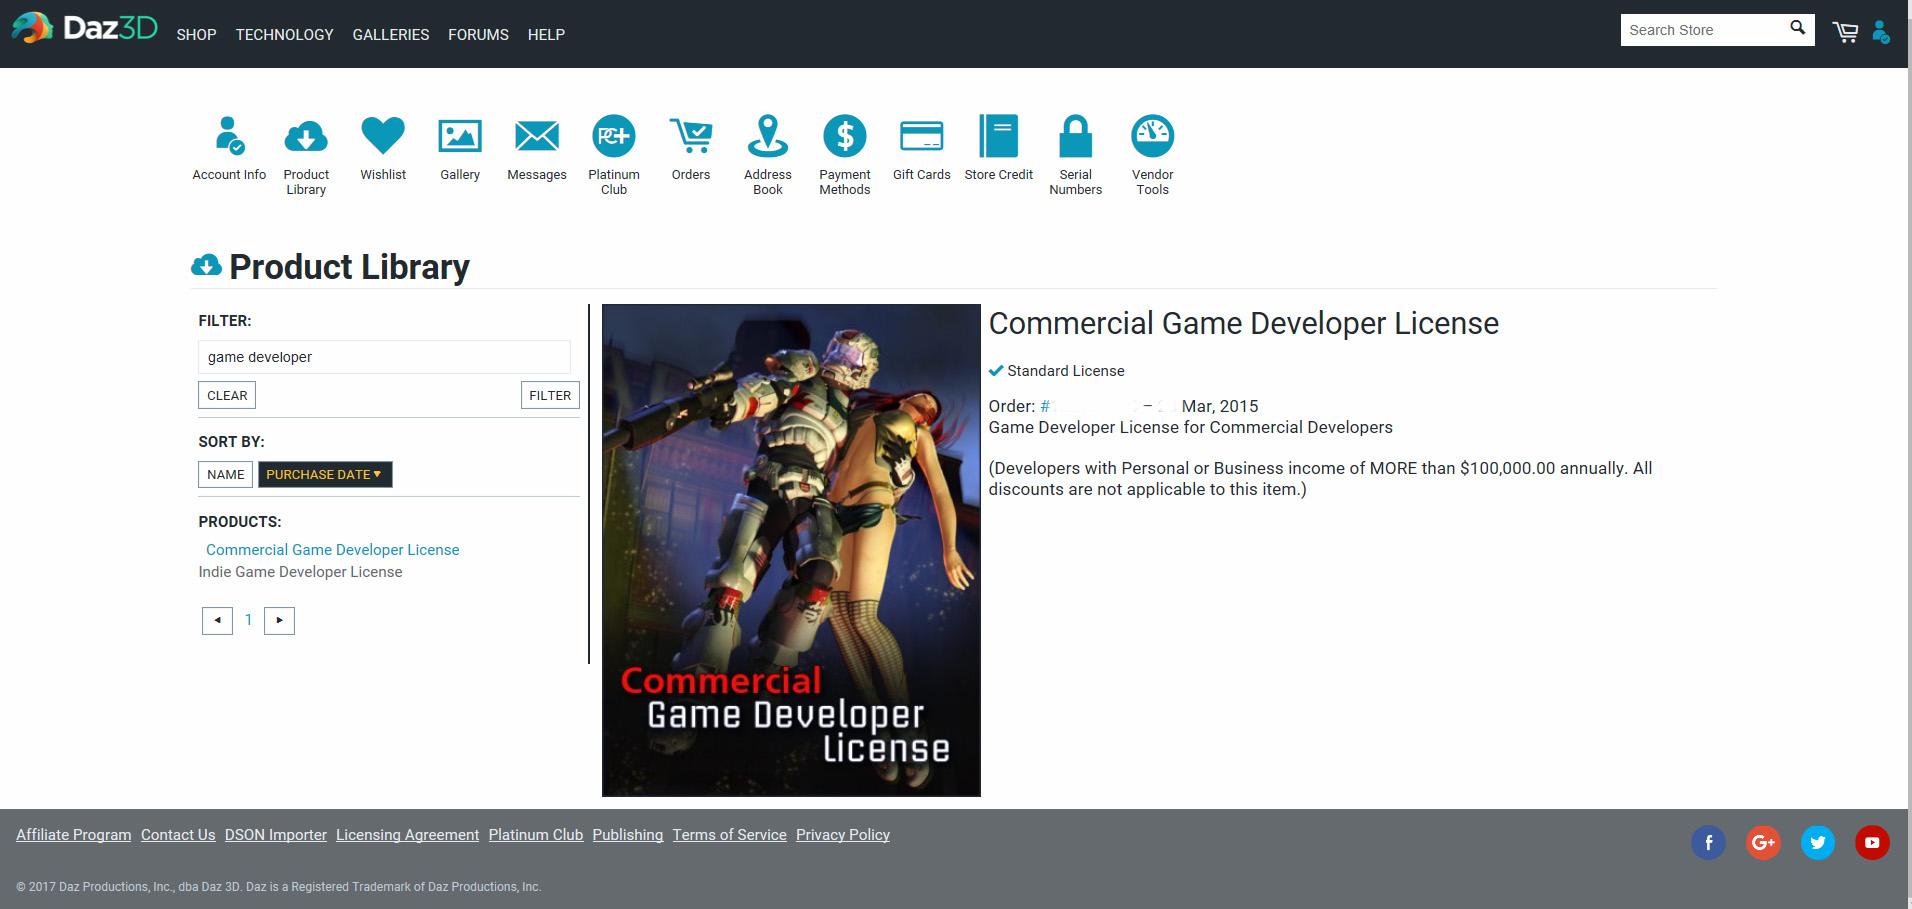Open the Gift Cards icon

point(922,136)
